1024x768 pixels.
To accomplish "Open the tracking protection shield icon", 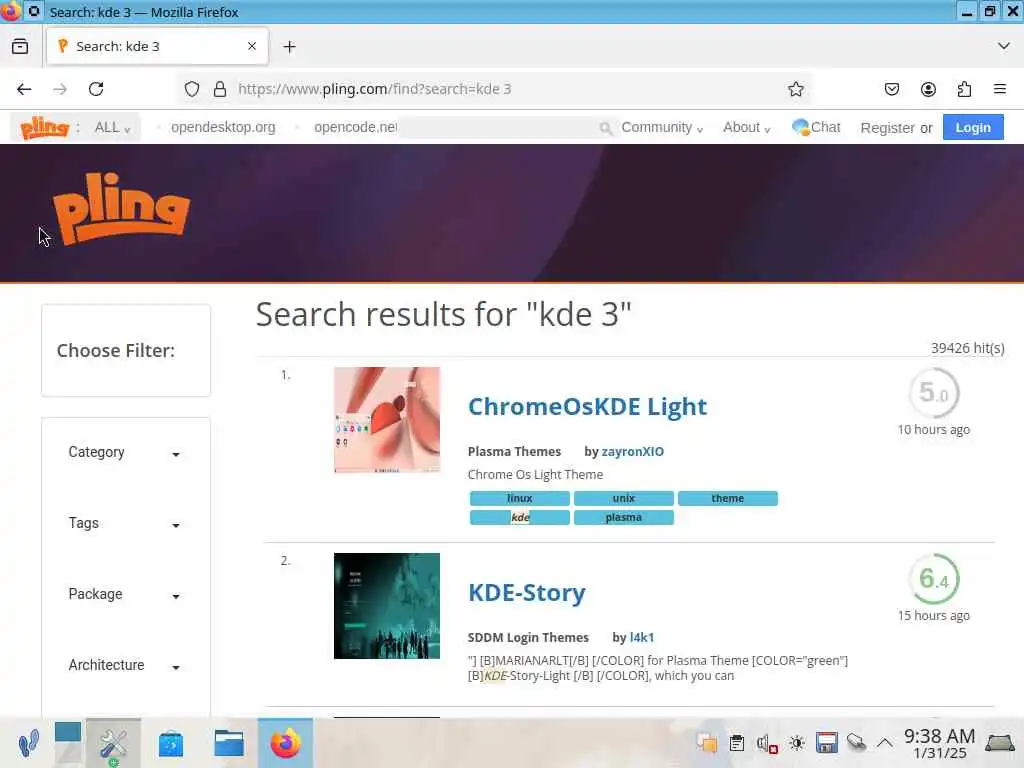I will click(191, 89).
